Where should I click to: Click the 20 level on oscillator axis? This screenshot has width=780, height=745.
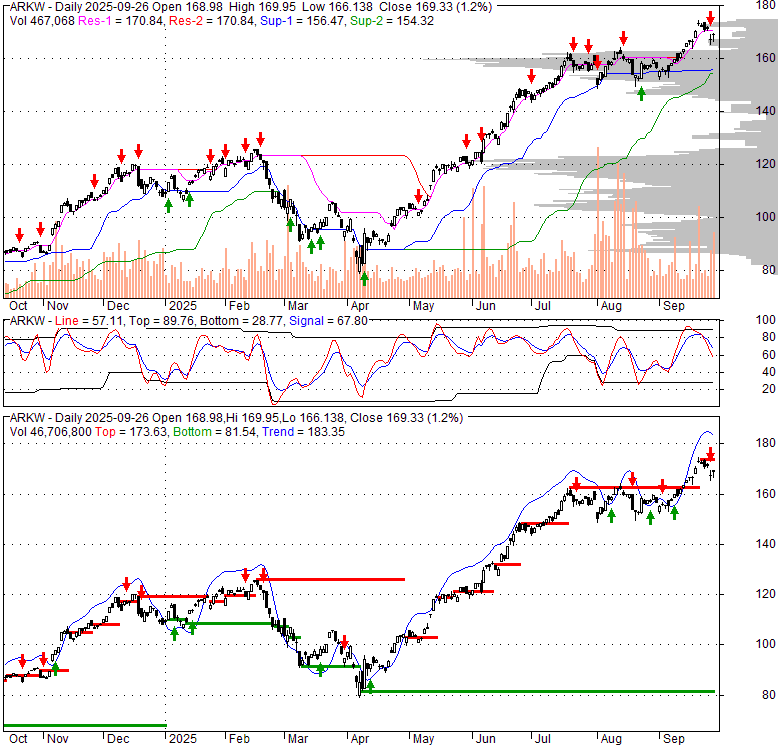(x=769, y=389)
